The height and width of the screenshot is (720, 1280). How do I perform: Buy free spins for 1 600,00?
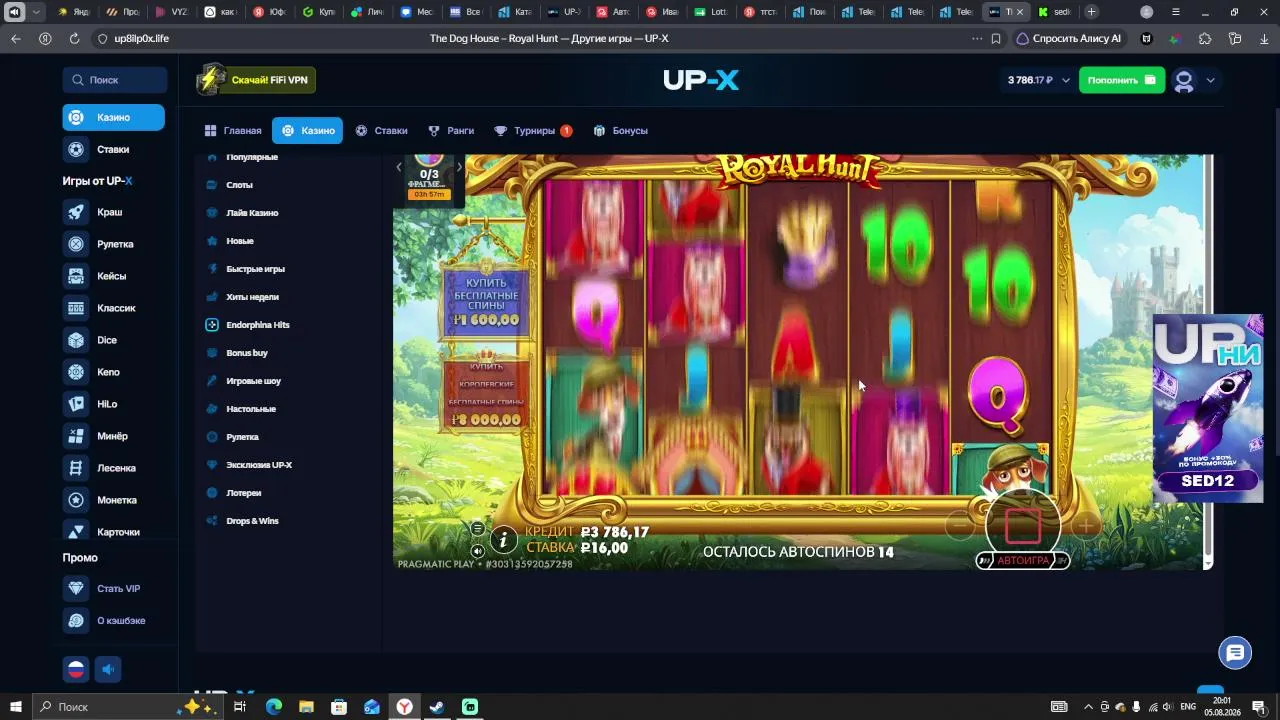486,300
